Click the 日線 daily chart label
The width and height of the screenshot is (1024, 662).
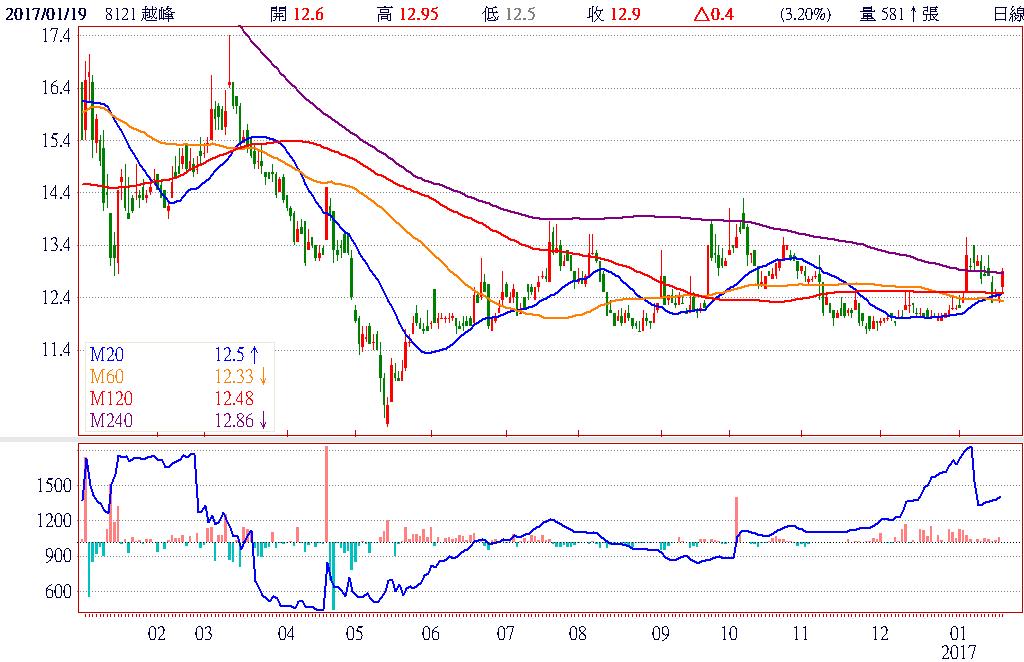point(1007,14)
